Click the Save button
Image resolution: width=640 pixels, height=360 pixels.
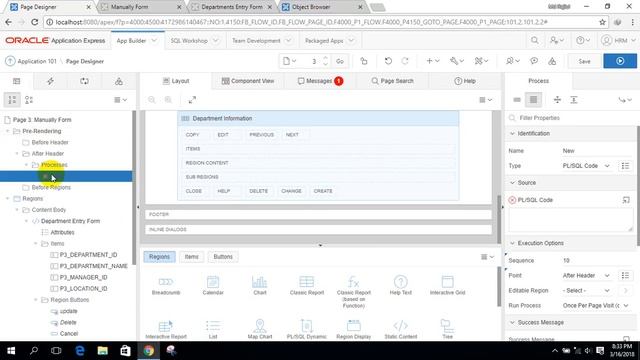point(584,61)
